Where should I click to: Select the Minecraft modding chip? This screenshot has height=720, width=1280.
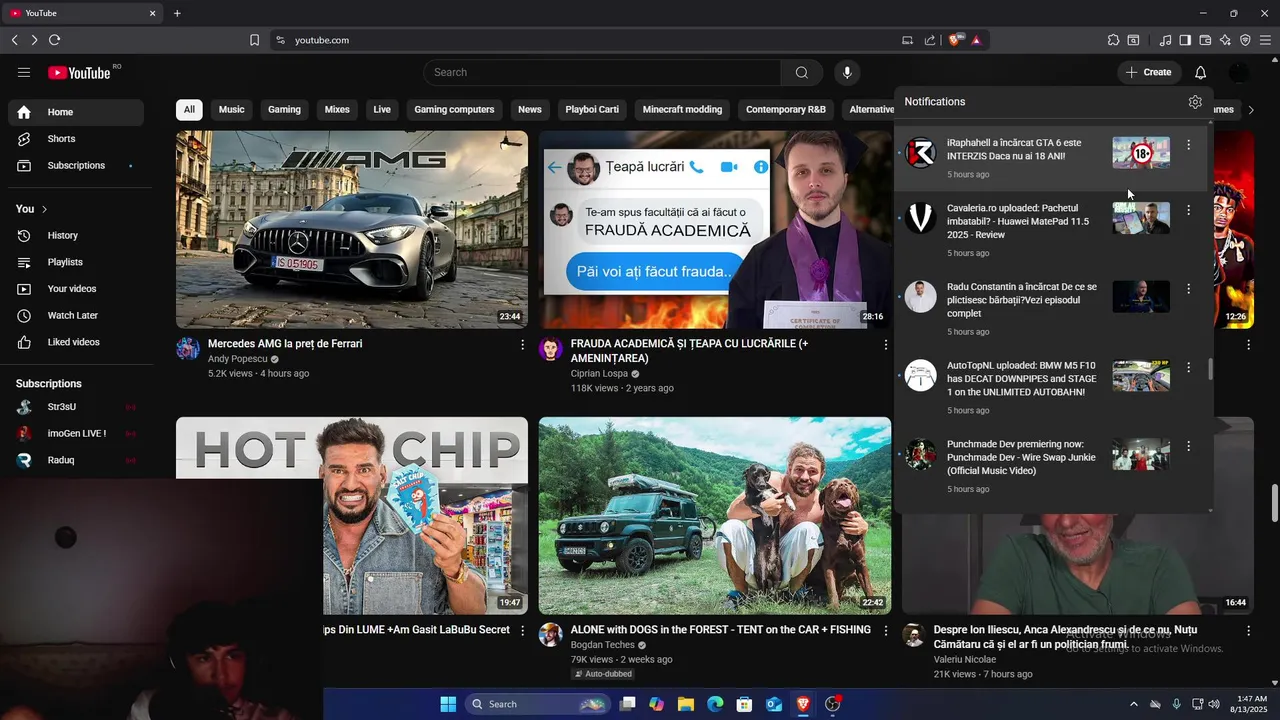682,110
